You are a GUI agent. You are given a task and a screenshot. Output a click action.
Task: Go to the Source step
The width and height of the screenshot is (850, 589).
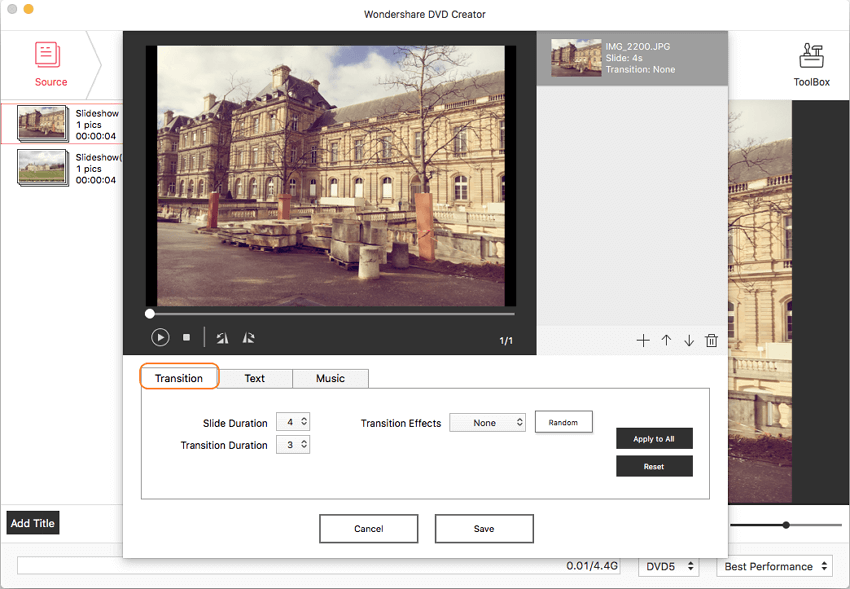[50, 64]
